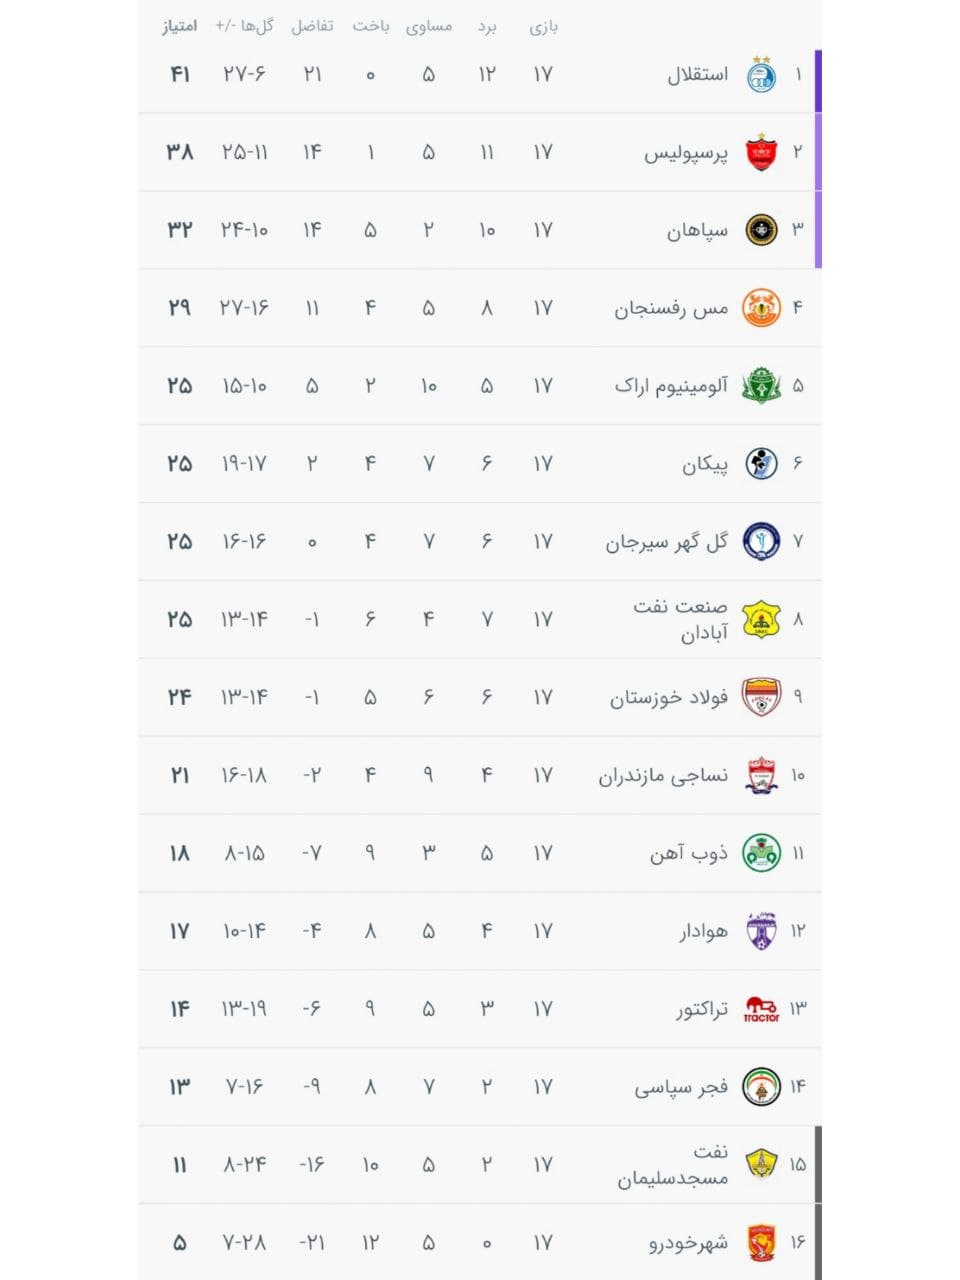The width and height of the screenshot is (960, 1280).
Task: Click the Shahr Khodro club logo
Action: point(762,1243)
